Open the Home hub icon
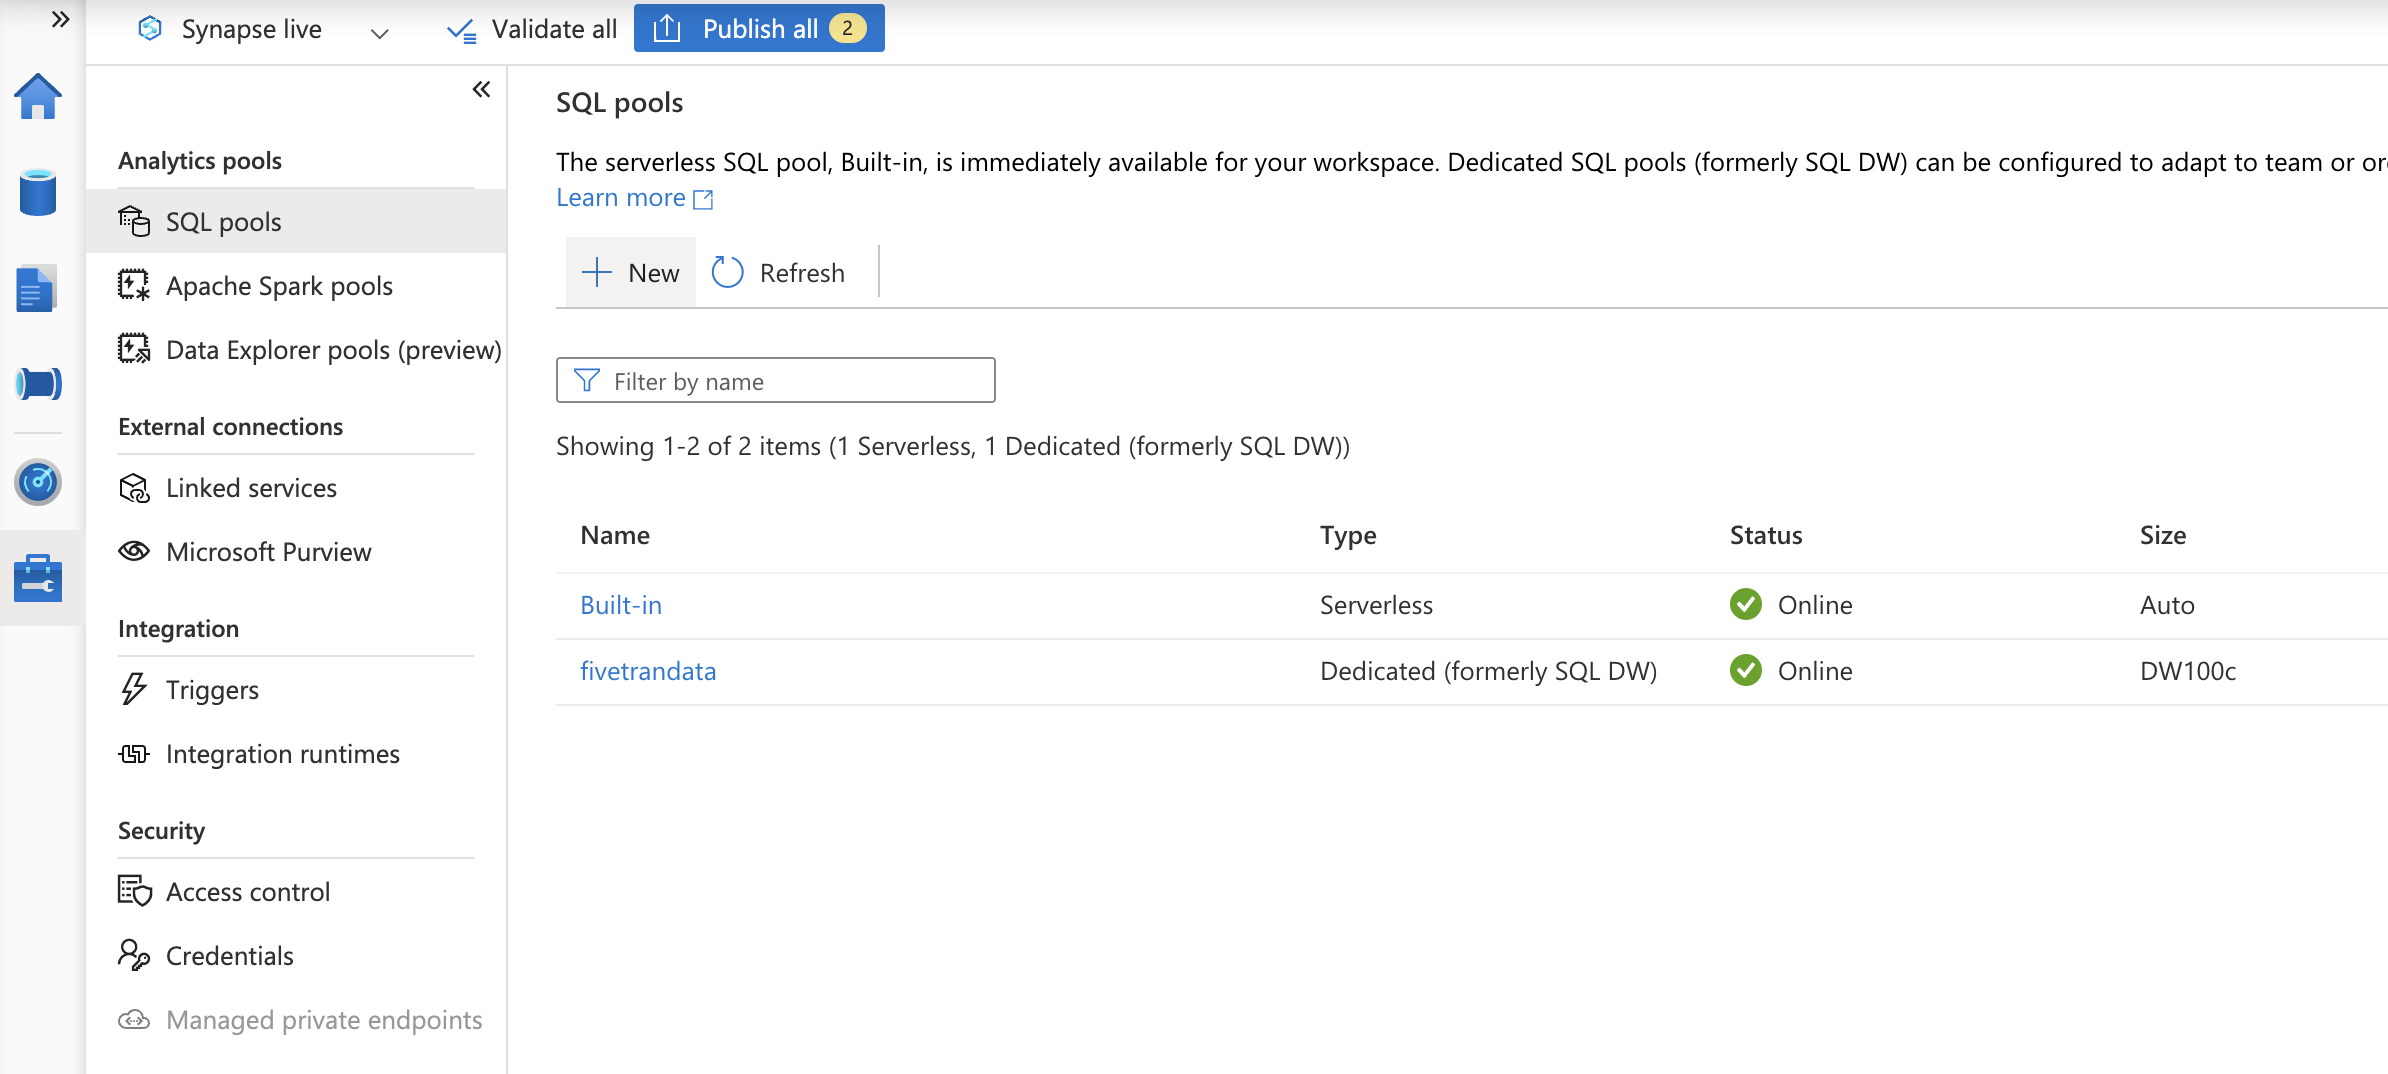This screenshot has height=1074, width=2388. 38,97
